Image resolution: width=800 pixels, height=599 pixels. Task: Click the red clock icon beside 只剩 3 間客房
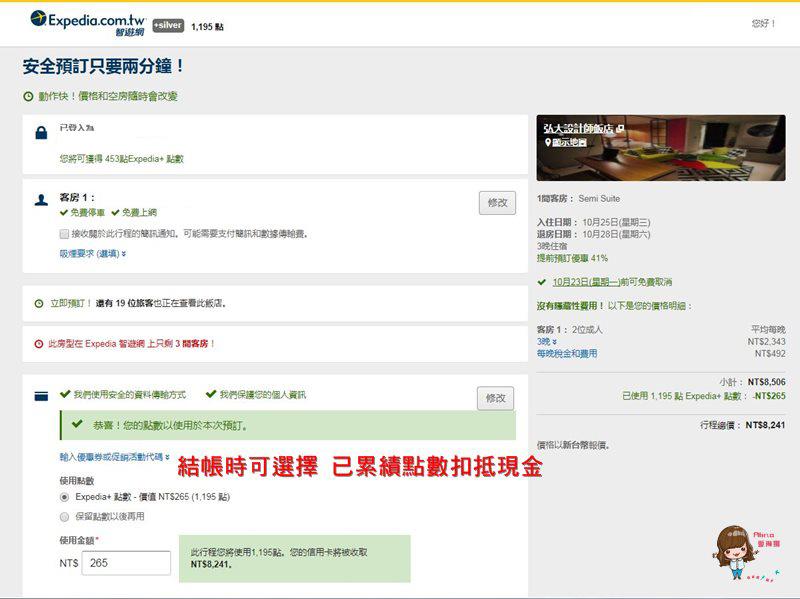coord(38,344)
